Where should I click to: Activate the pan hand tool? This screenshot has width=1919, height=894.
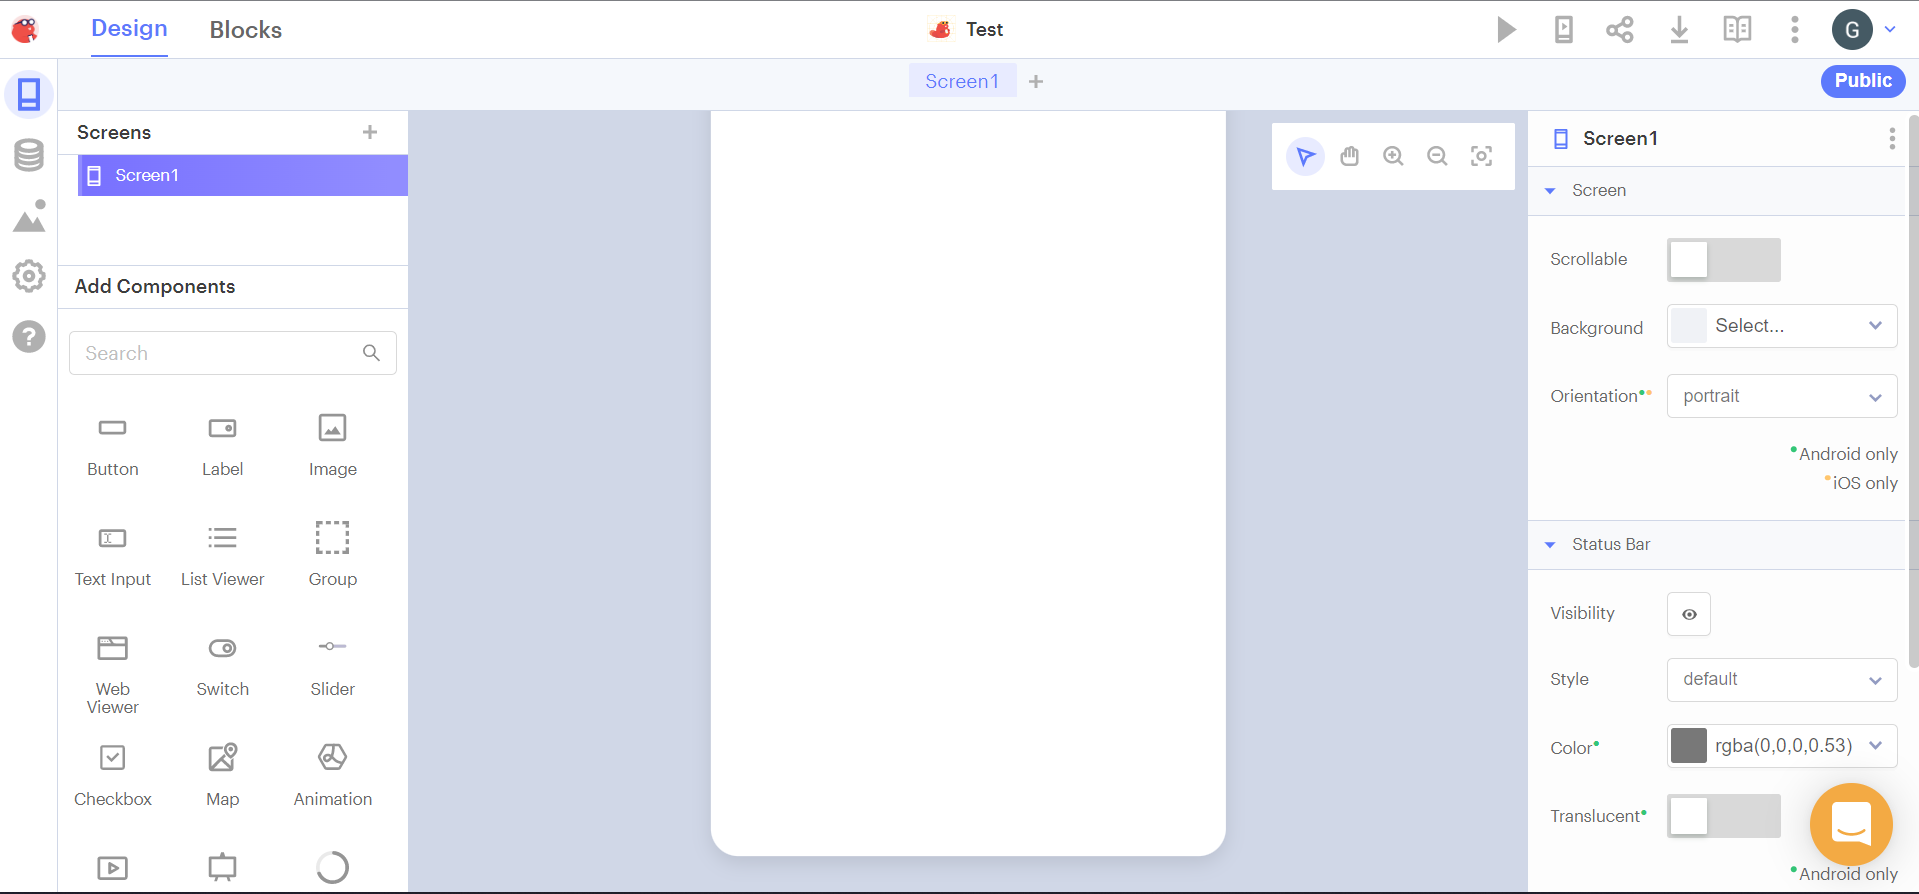coord(1350,156)
